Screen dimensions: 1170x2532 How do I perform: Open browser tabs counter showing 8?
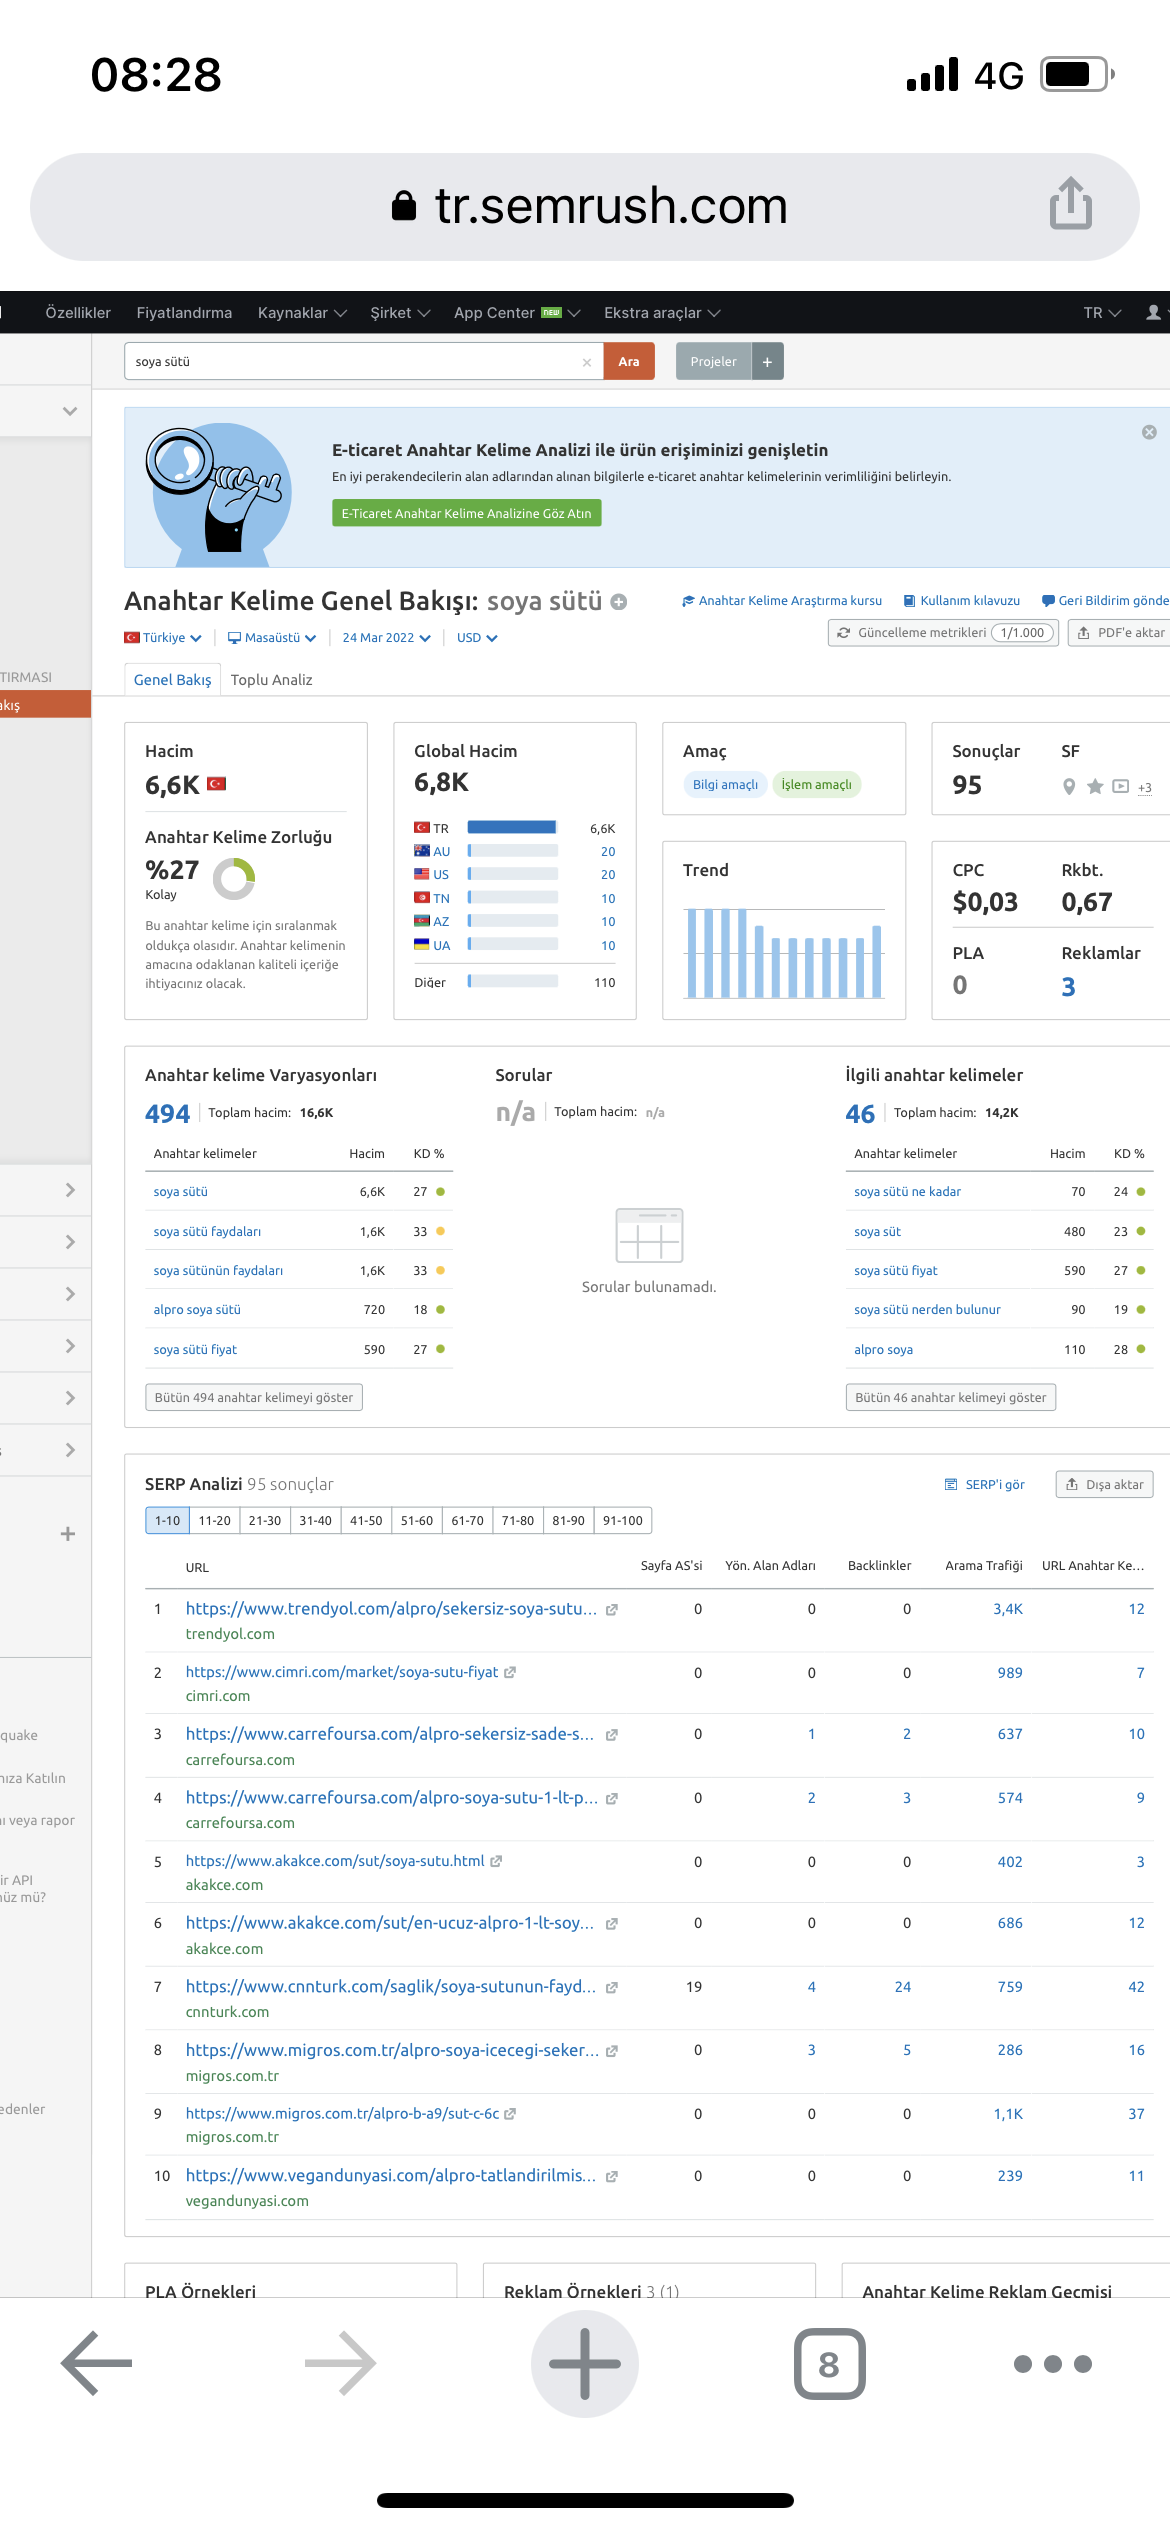click(x=829, y=2364)
